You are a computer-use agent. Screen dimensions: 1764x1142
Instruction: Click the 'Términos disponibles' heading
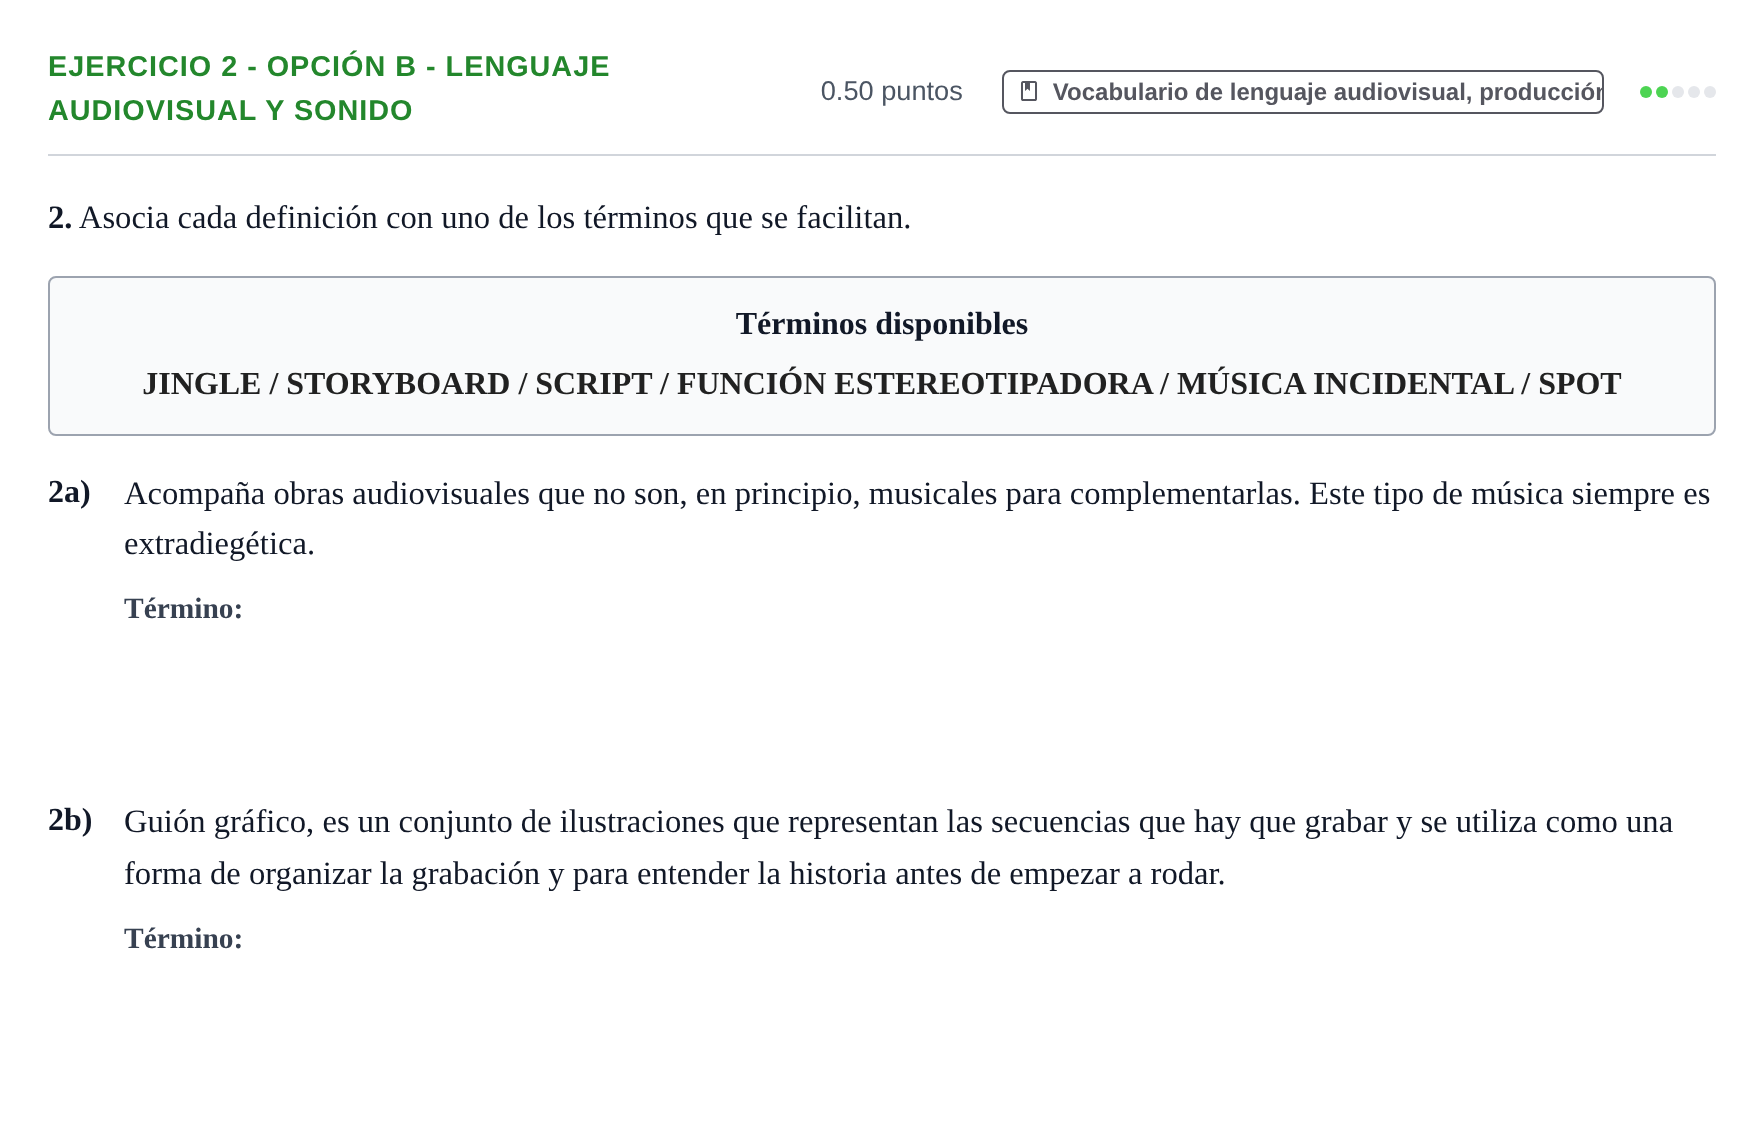881,324
